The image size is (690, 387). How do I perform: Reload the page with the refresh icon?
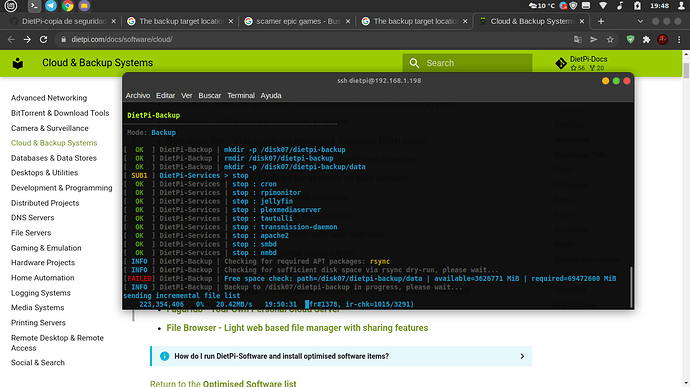[43, 39]
